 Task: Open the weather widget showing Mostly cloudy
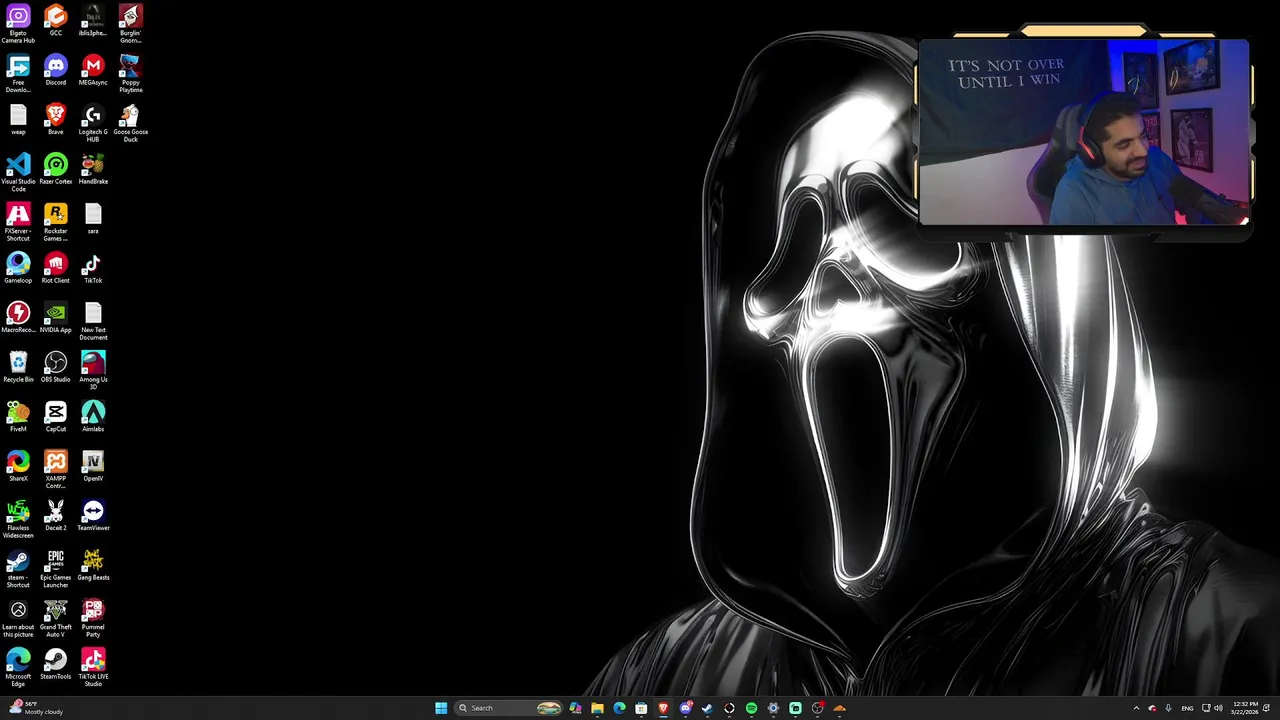pos(36,708)
